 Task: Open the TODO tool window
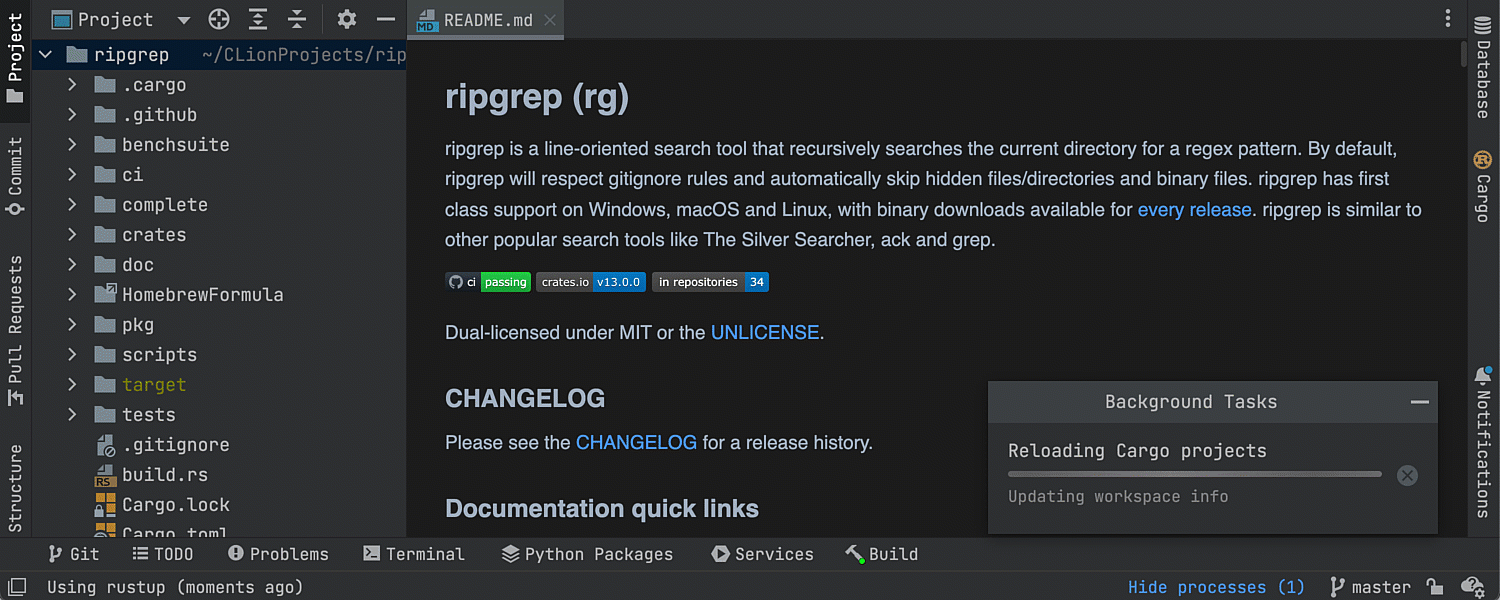click(163, 554)
